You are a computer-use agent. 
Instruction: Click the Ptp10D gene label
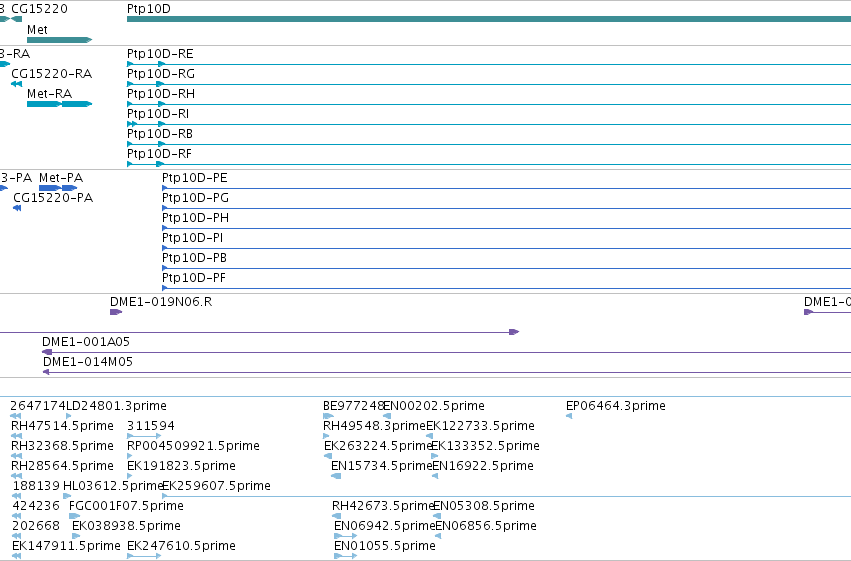tap(148, 9)
